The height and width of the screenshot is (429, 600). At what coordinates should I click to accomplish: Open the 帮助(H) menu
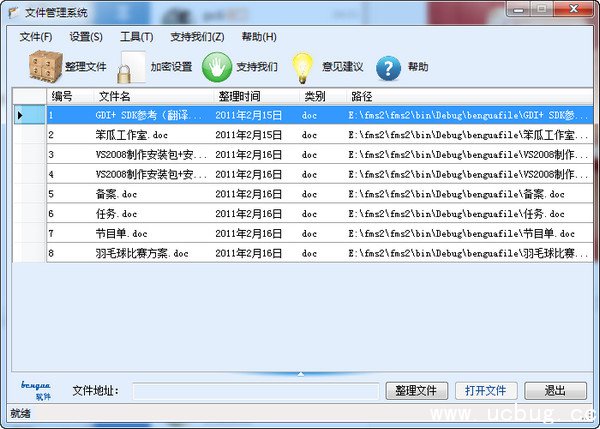coord(259,37)
